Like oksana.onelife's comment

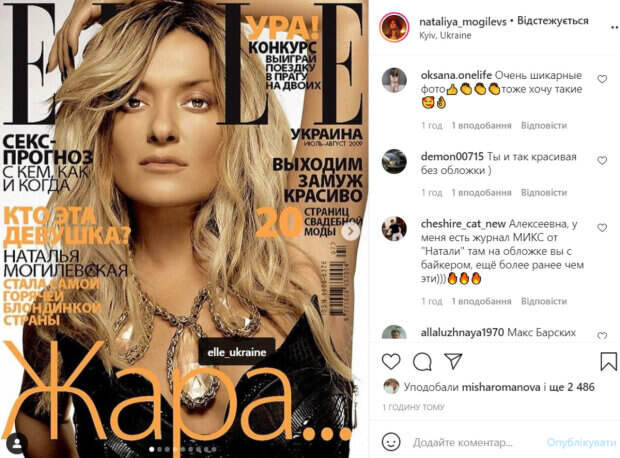coord(602,79)
